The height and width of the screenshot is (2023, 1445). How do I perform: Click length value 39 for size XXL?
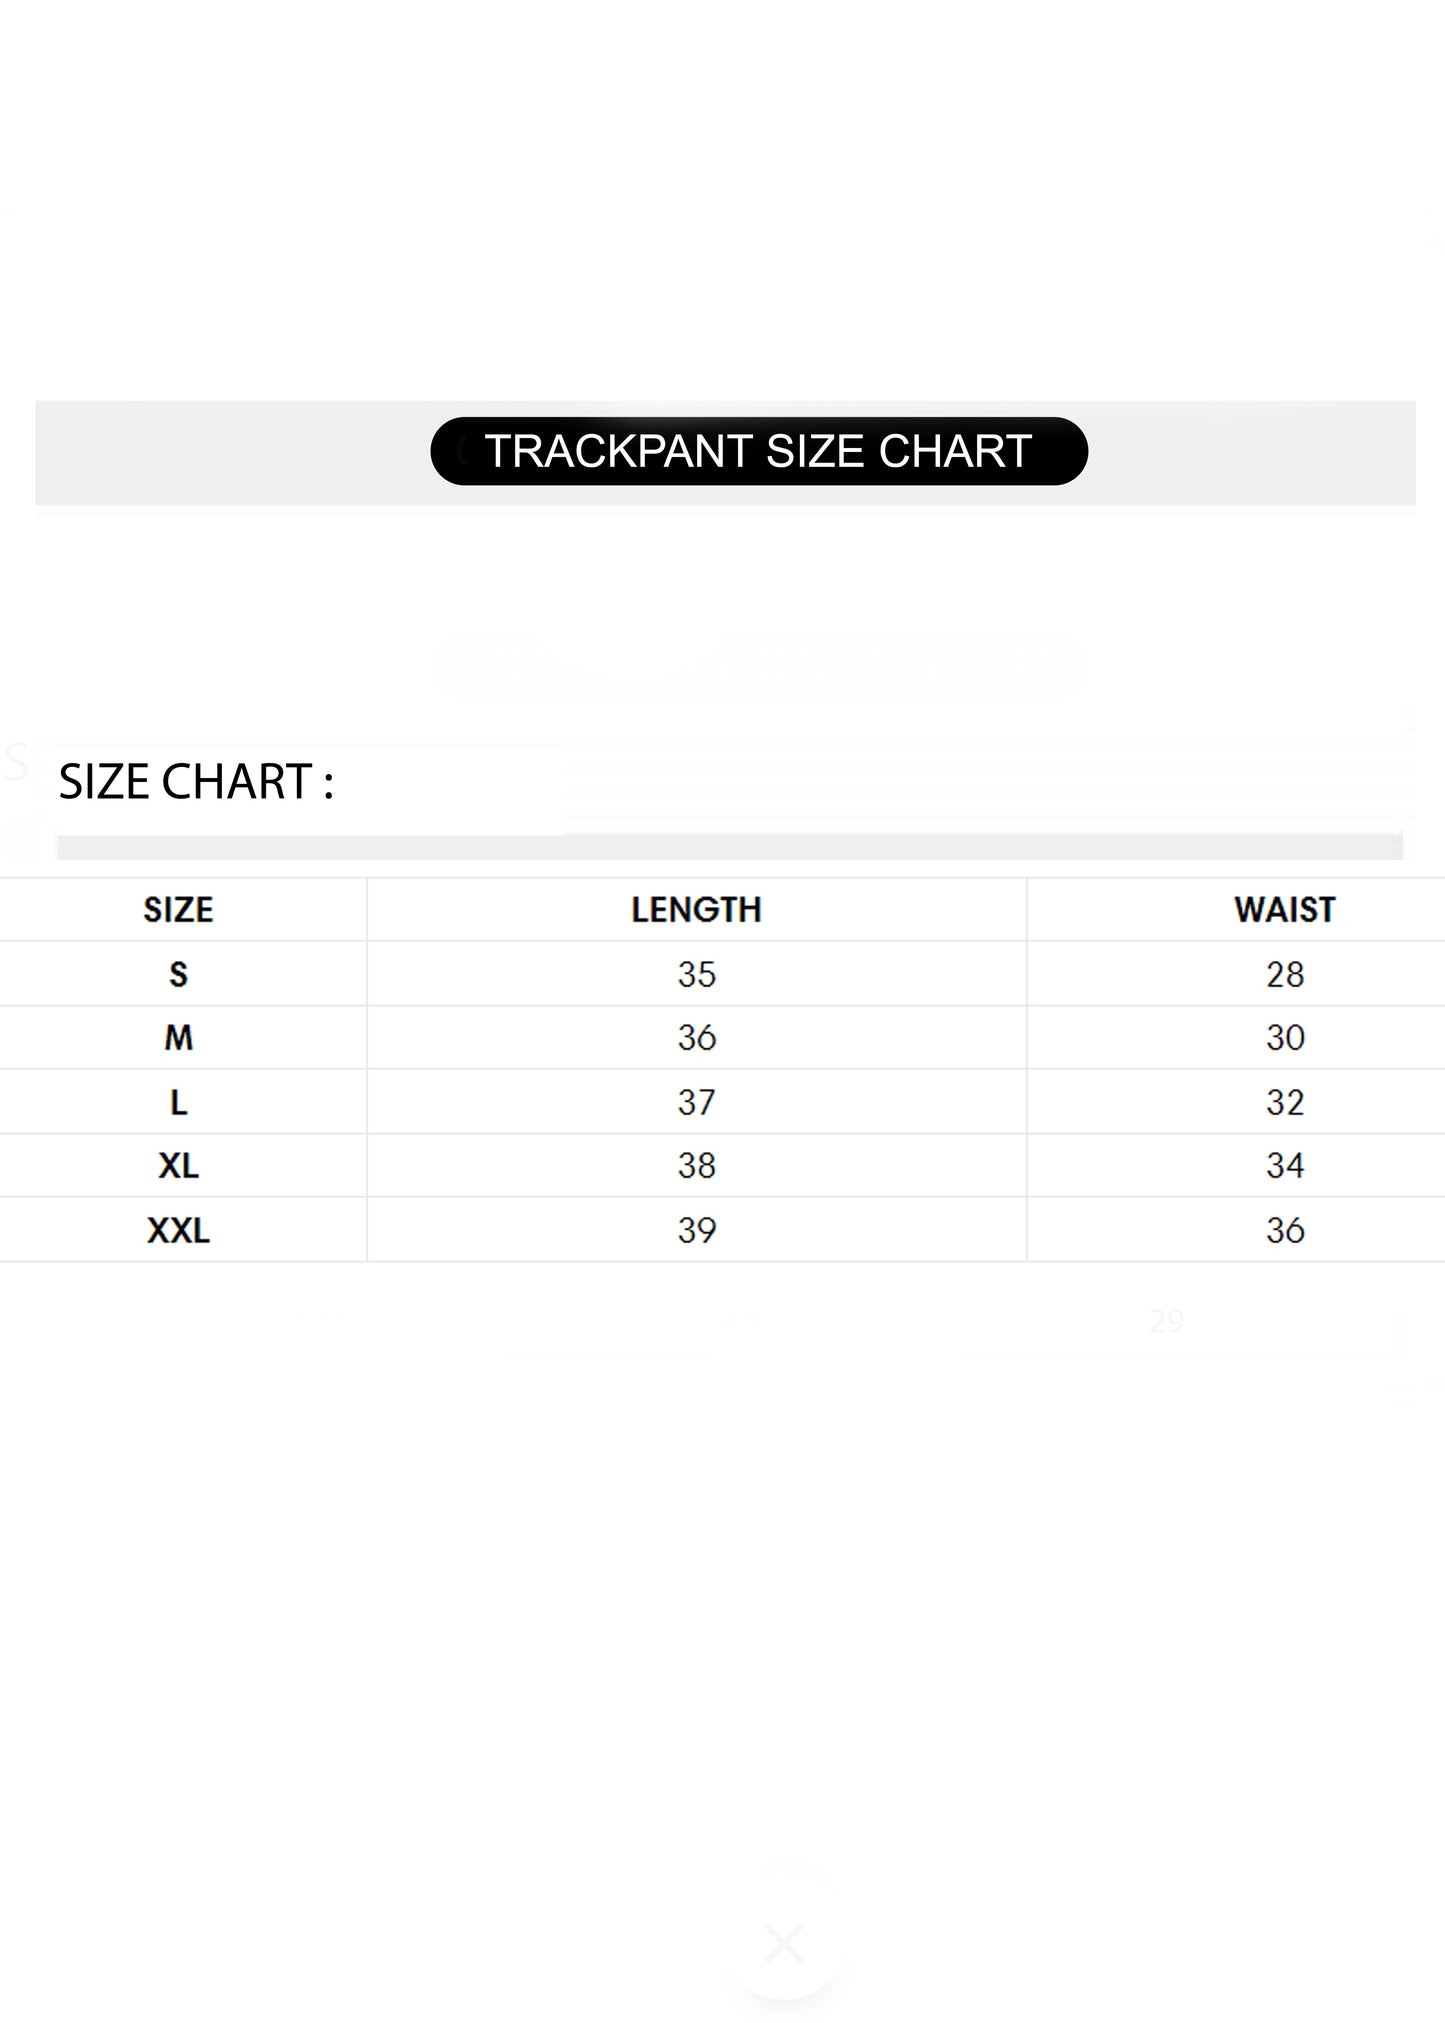point(696,1230)
